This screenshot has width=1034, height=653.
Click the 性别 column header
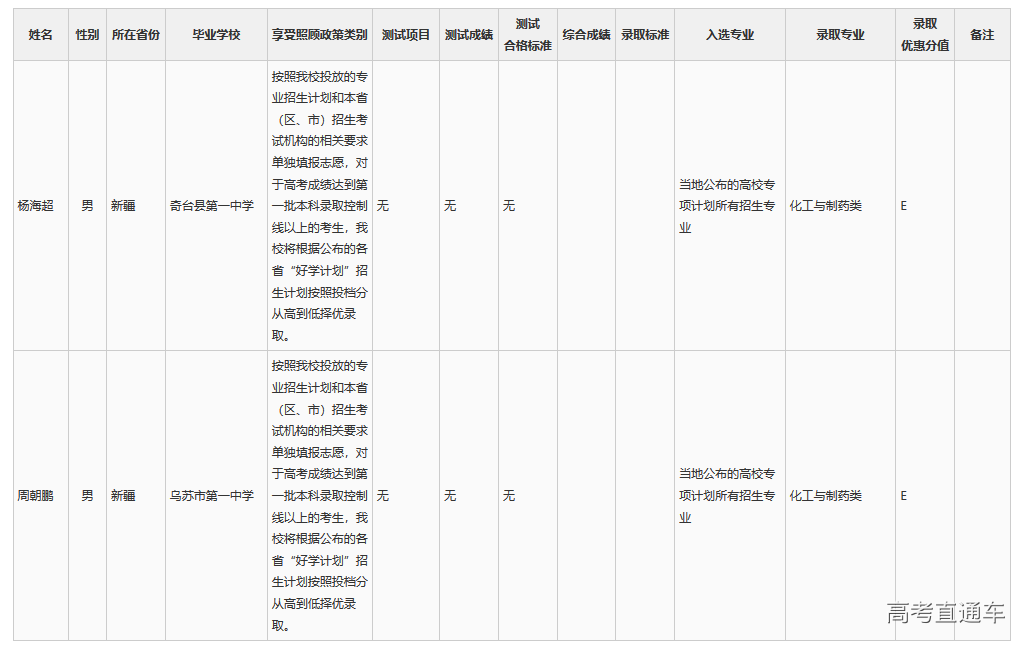pyautogui.click(x=86, y=33)
